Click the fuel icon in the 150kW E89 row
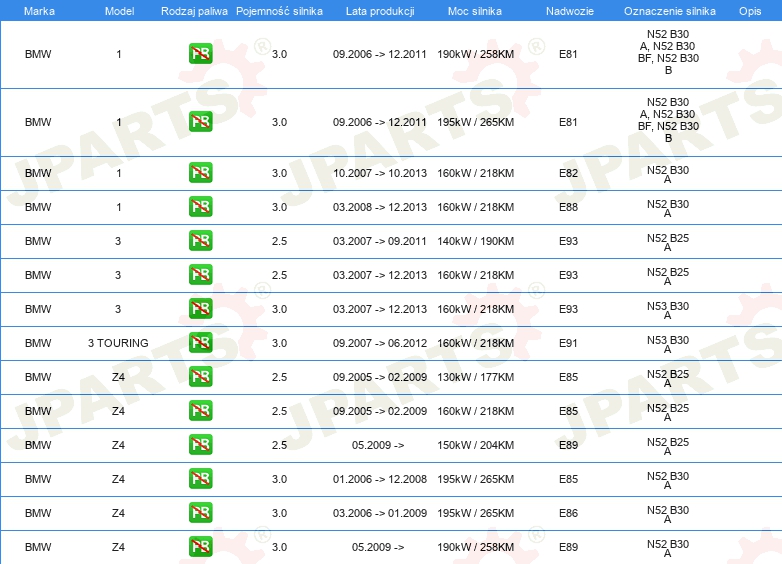The width and height of the screenshot is (782, 564). click(200, 444)
